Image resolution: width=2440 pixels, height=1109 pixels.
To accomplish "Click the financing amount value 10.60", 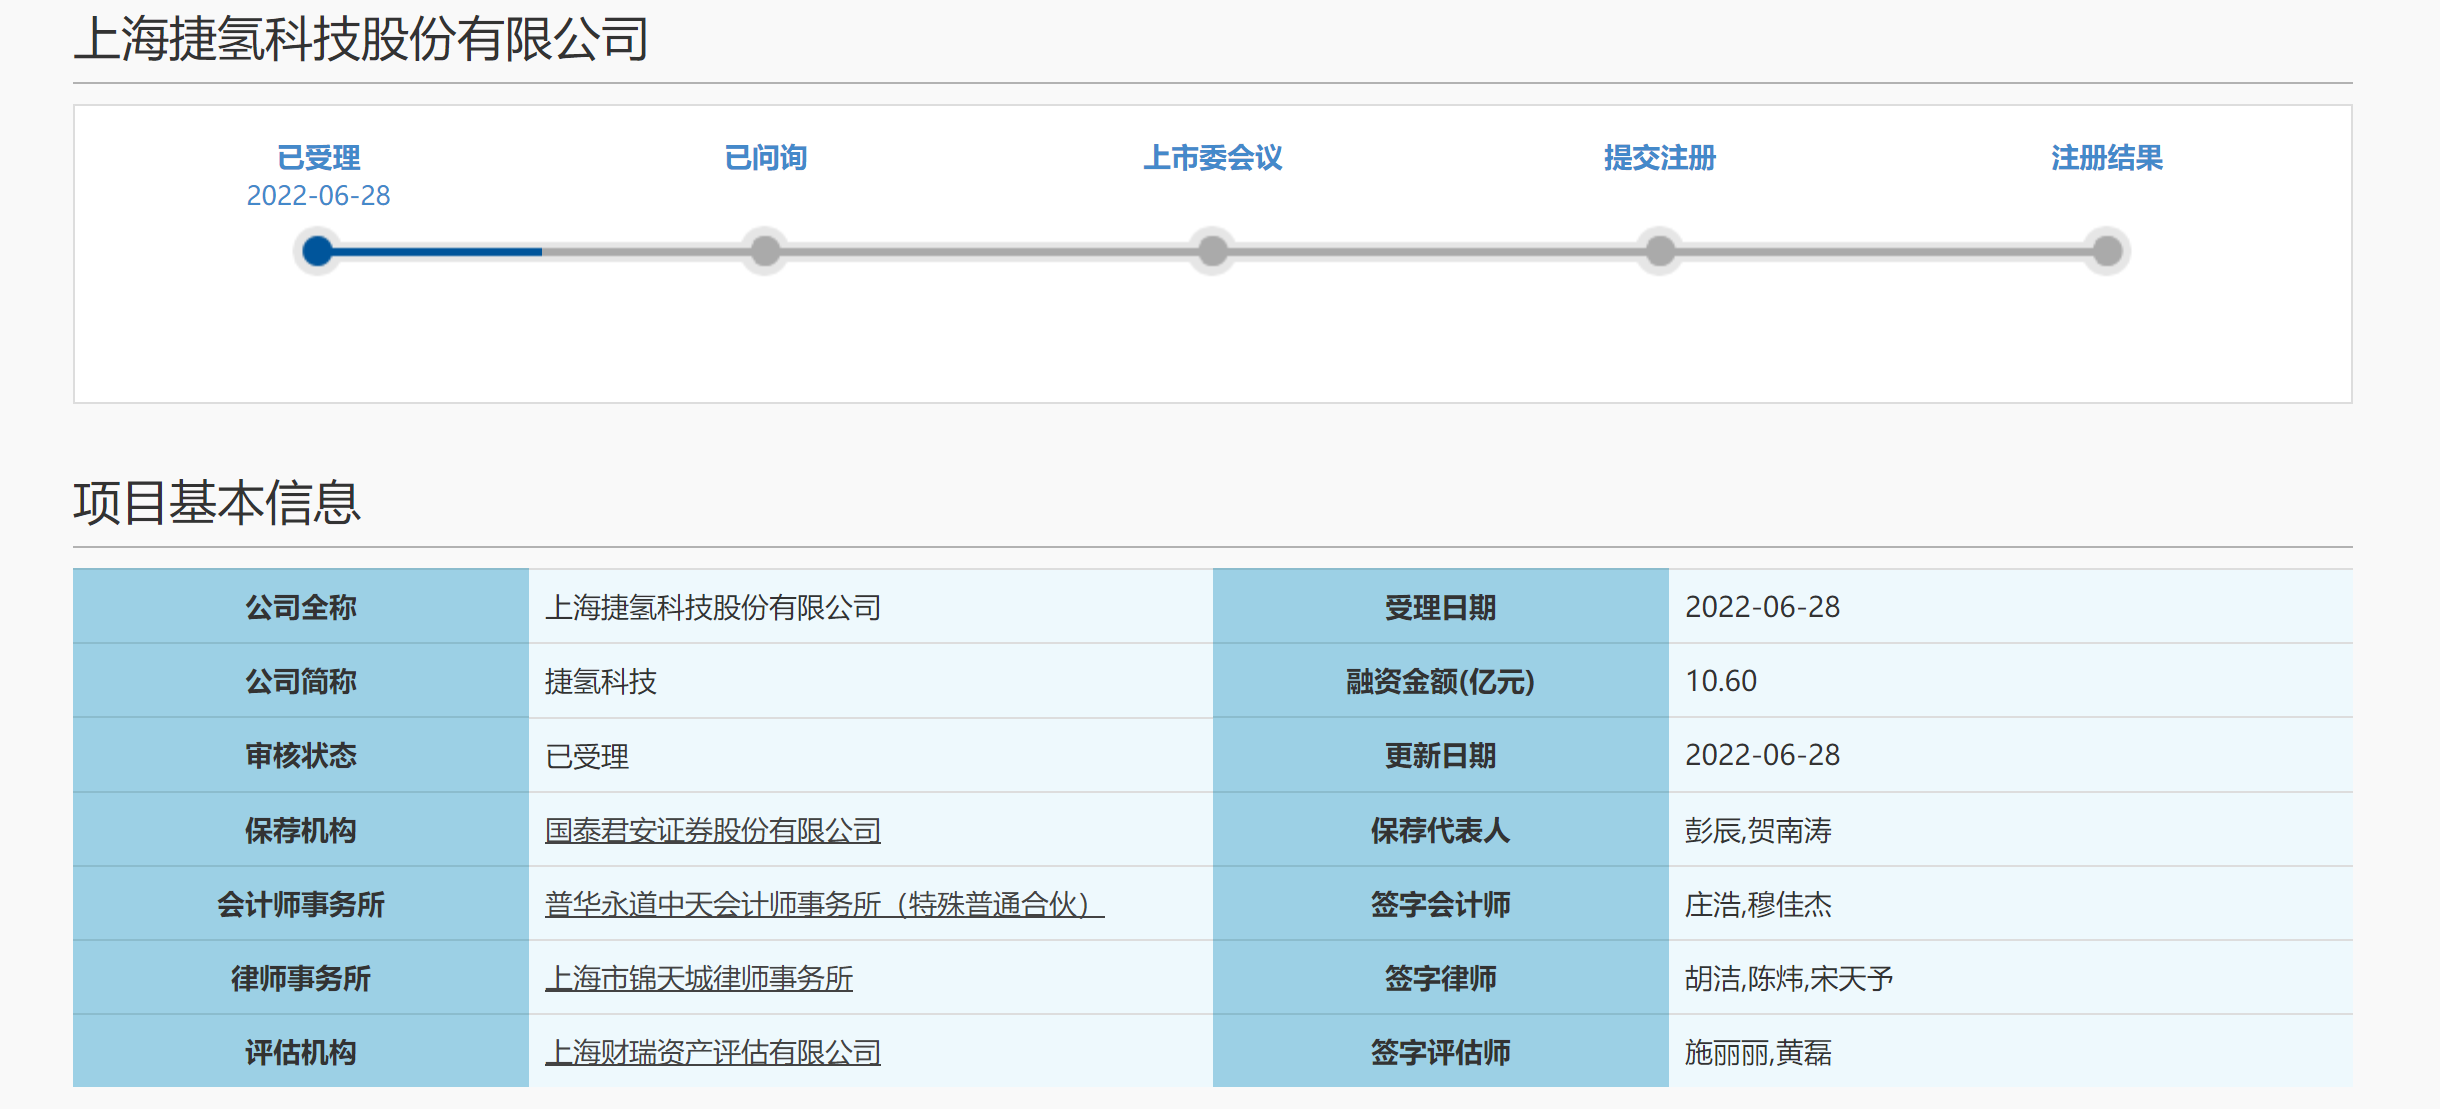I will click(x=1721, y=681).
